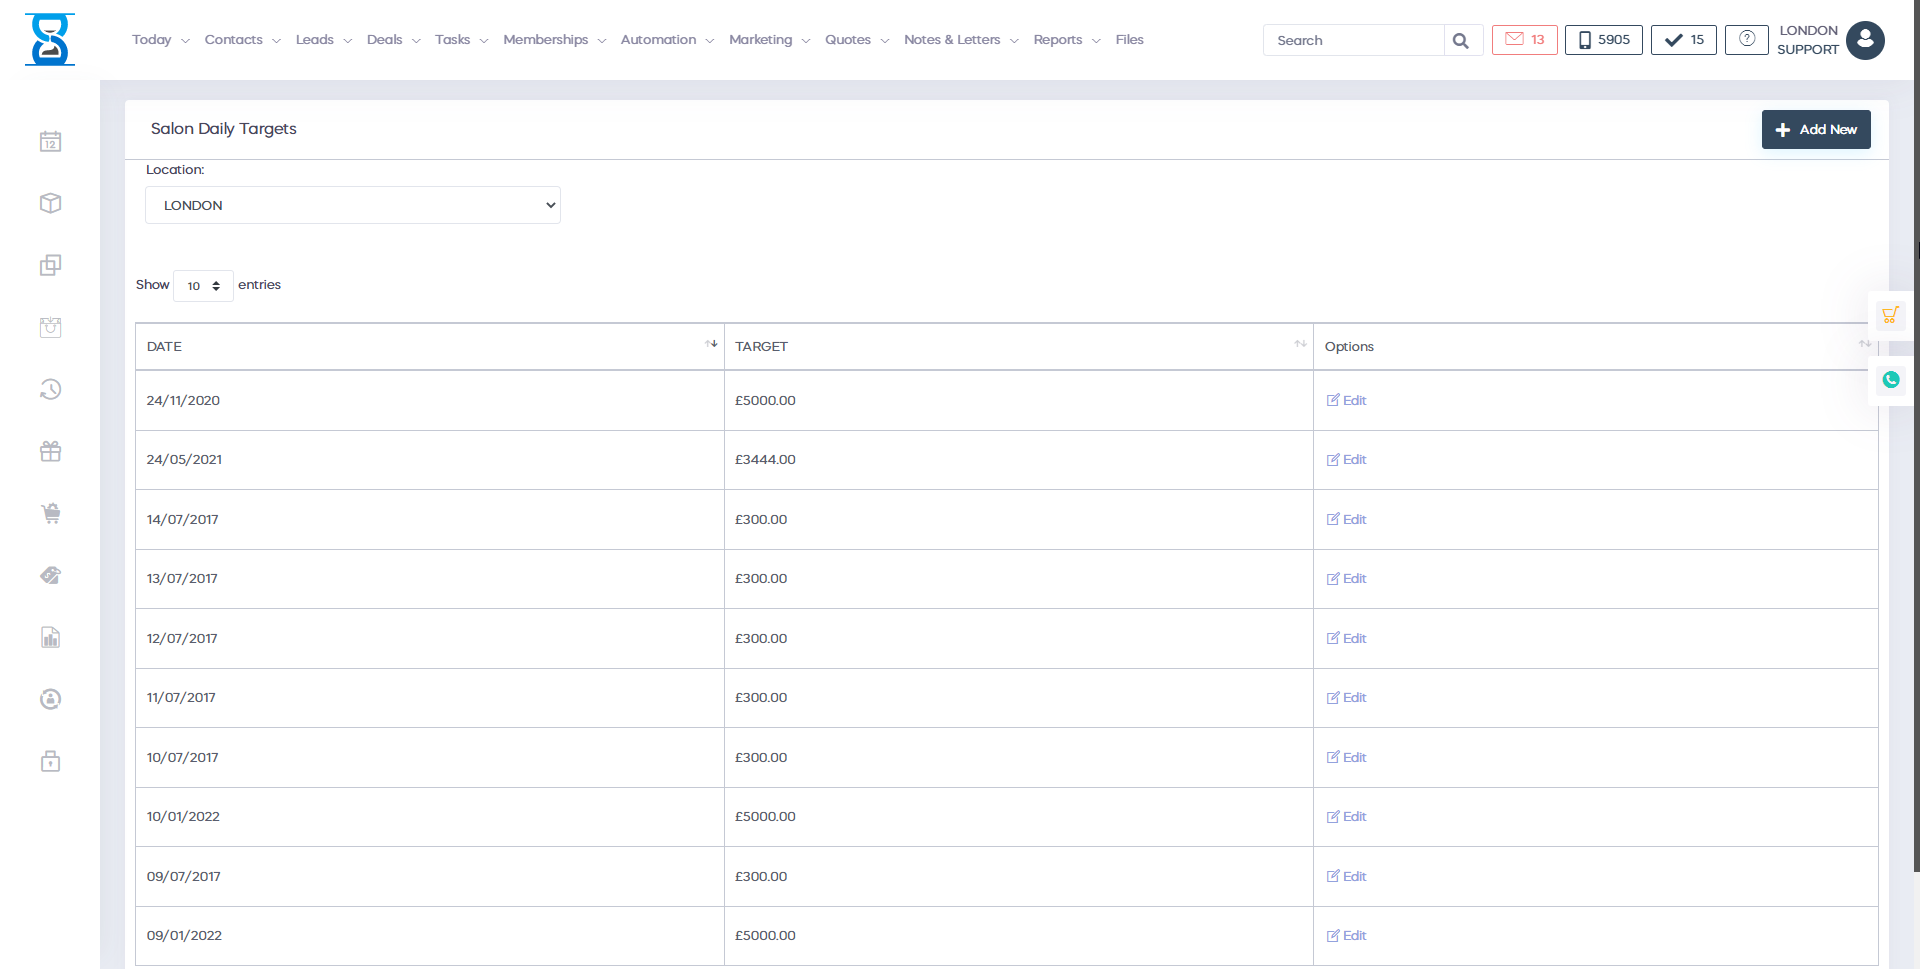This screenshot has width=1920, height=969.
Task: Expand the Reports menu dropdown
Action: tap(1066, 40)
